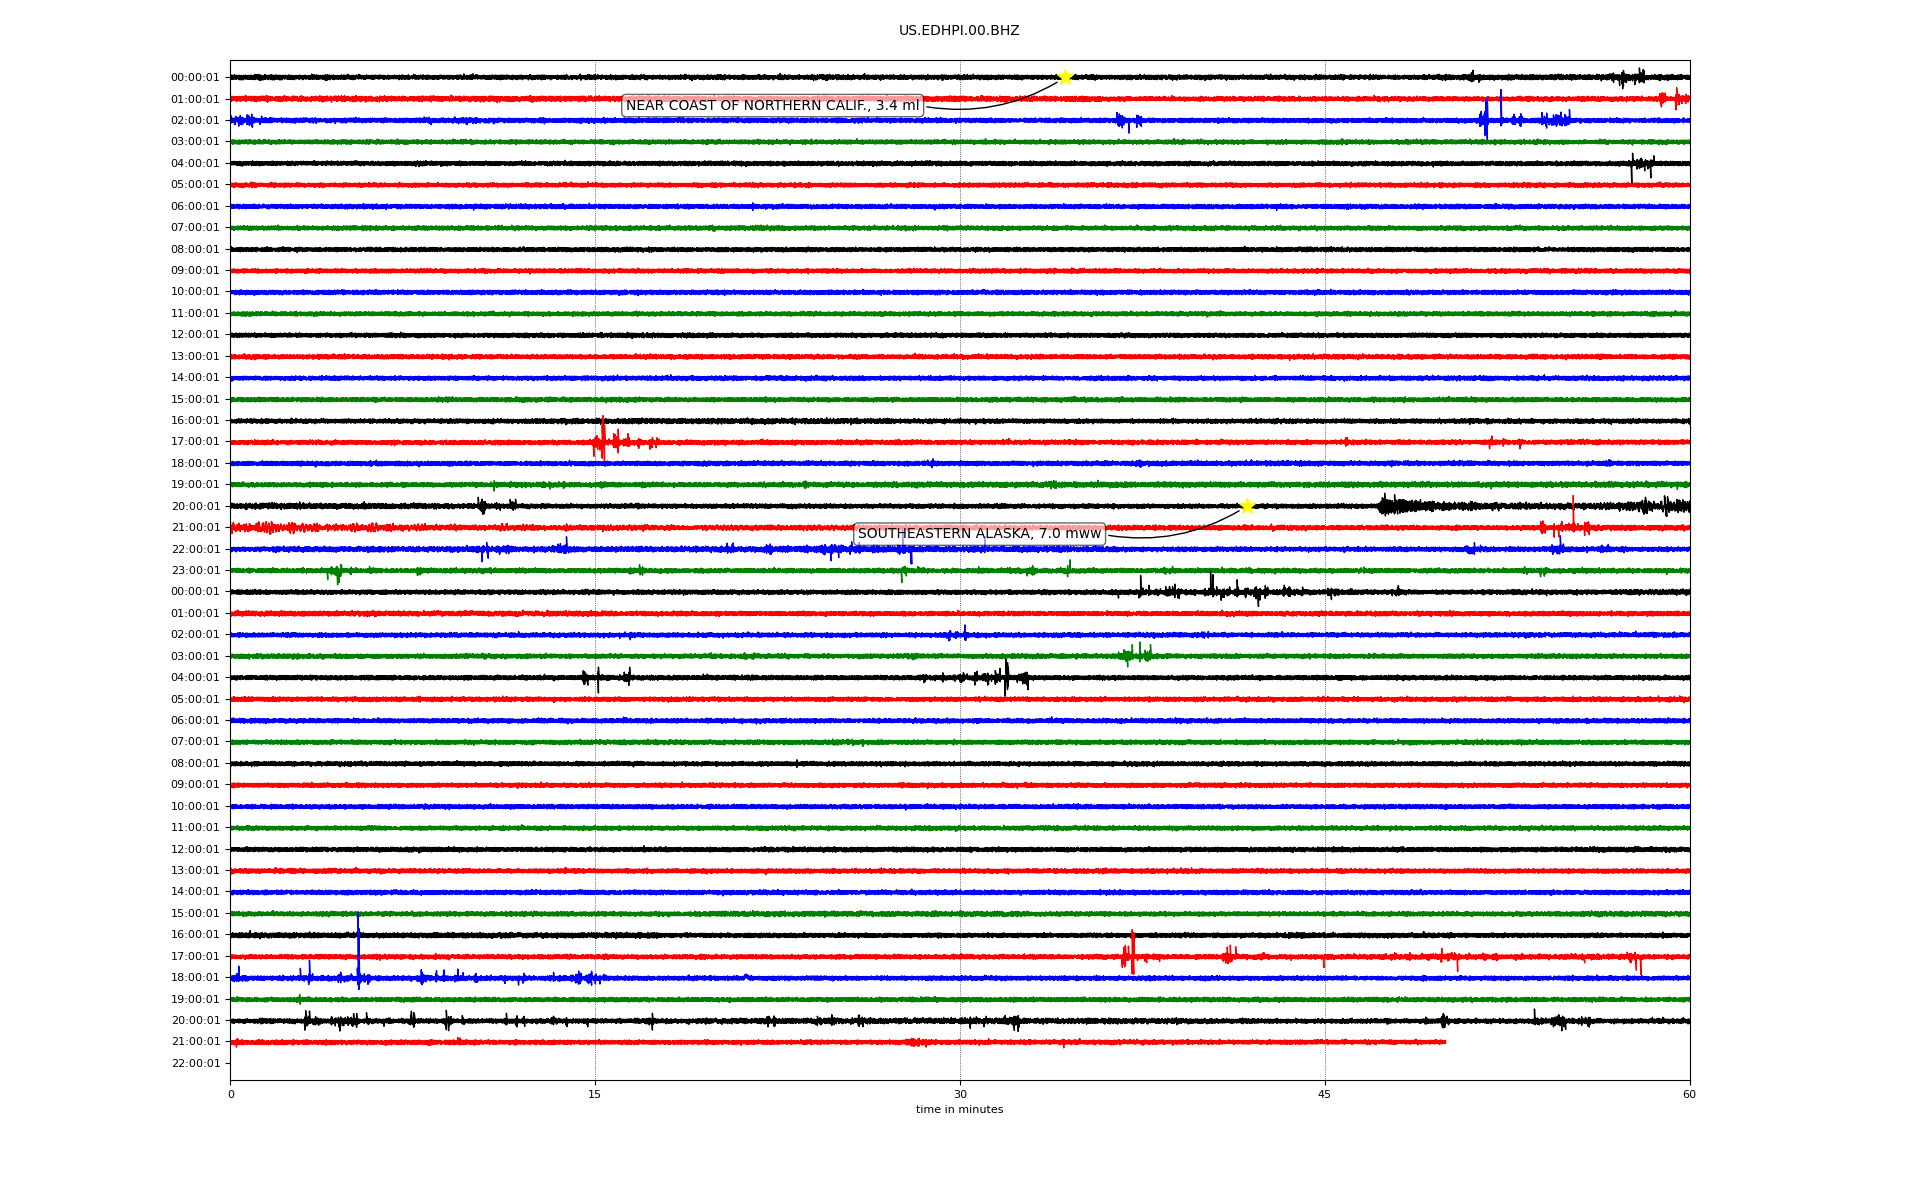Click the 60 minute tick label
The height and width of the screenshot is (1200, 1920).
click(x=1689, y=1094)
